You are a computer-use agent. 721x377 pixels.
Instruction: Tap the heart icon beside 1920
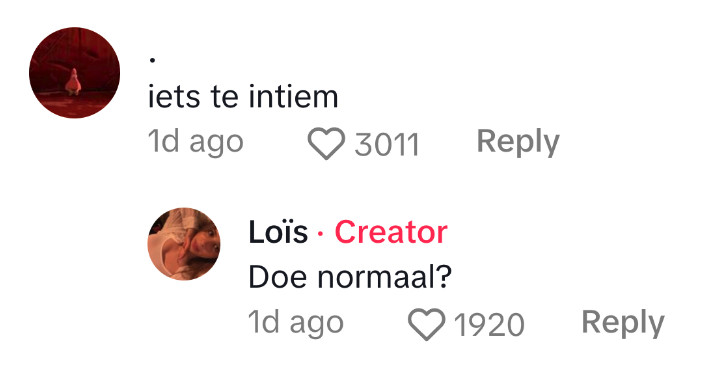pos(426,324)
